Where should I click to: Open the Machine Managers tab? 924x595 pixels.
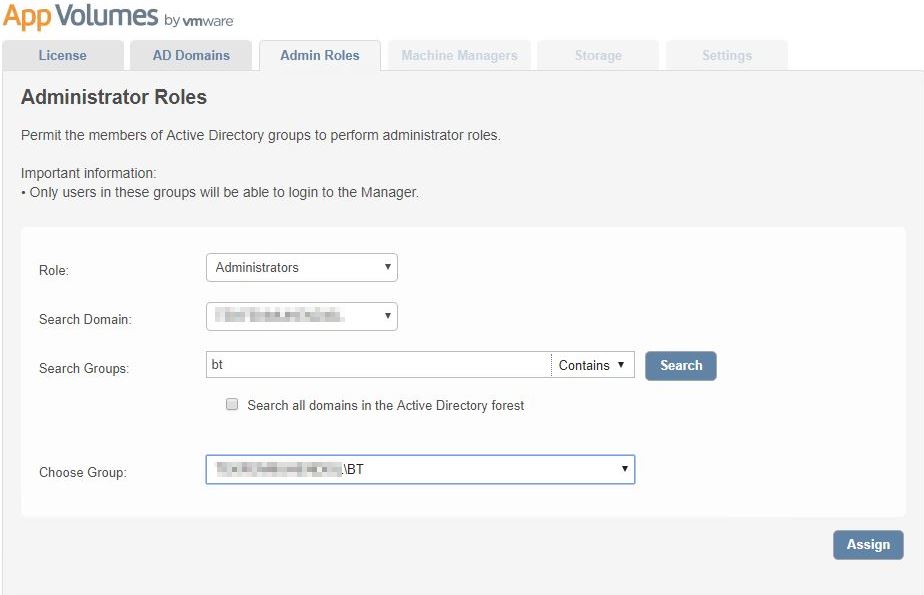[x=459, y=55]
